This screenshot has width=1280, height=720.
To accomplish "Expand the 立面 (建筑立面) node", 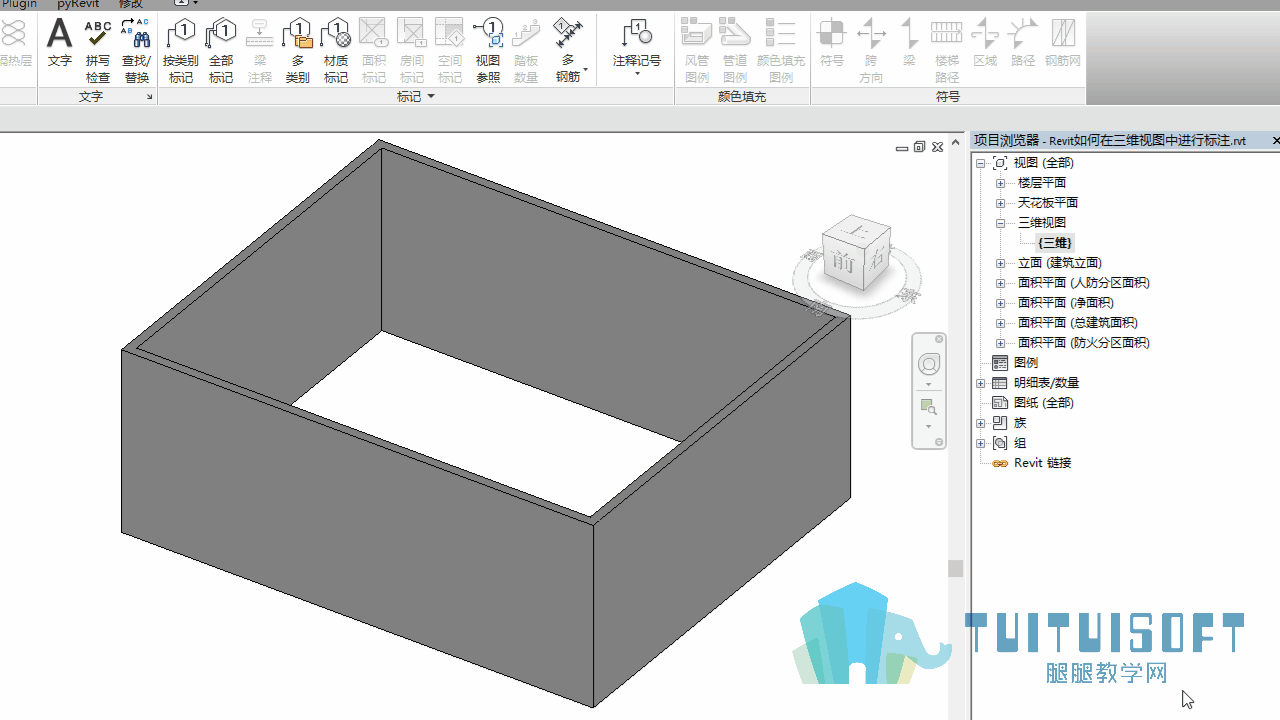I will (x=1000, y=263).
